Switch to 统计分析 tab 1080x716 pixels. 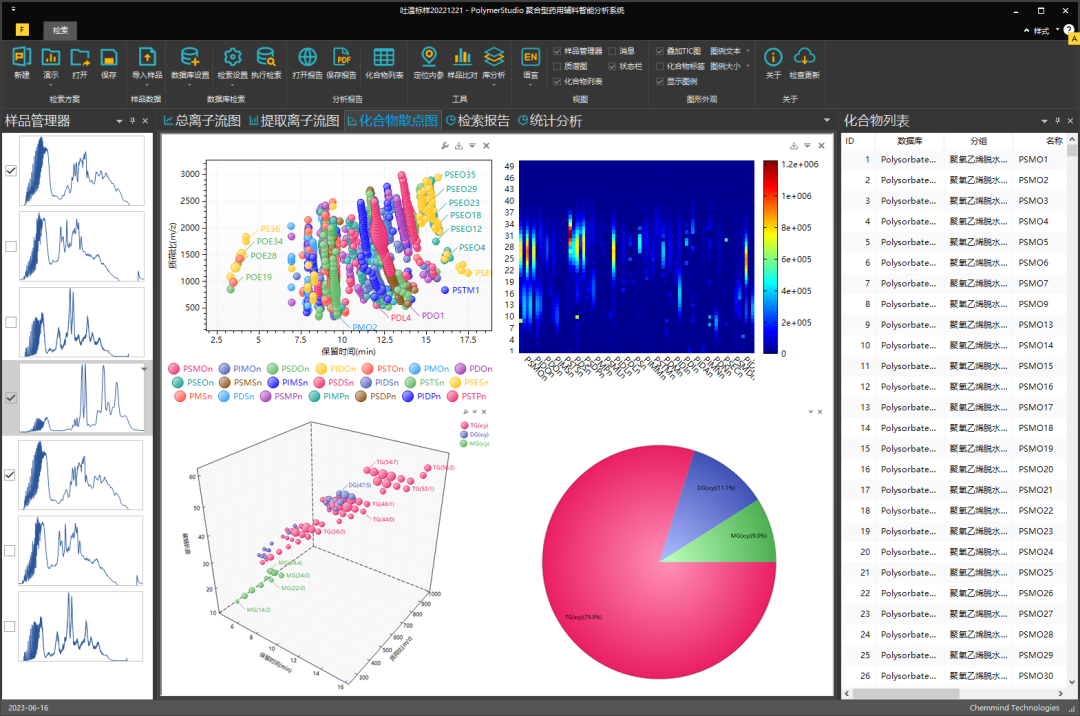550,120
